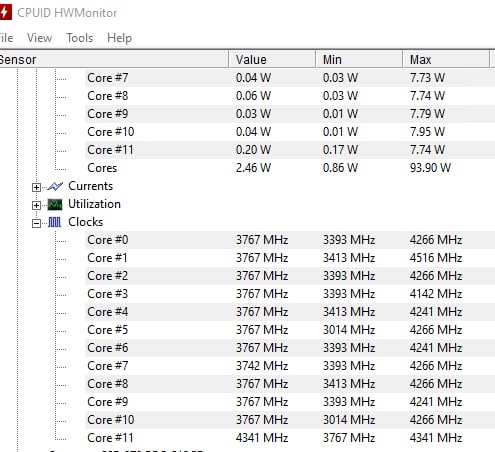
Task: Open the View menu
Action: pos(39,38)
